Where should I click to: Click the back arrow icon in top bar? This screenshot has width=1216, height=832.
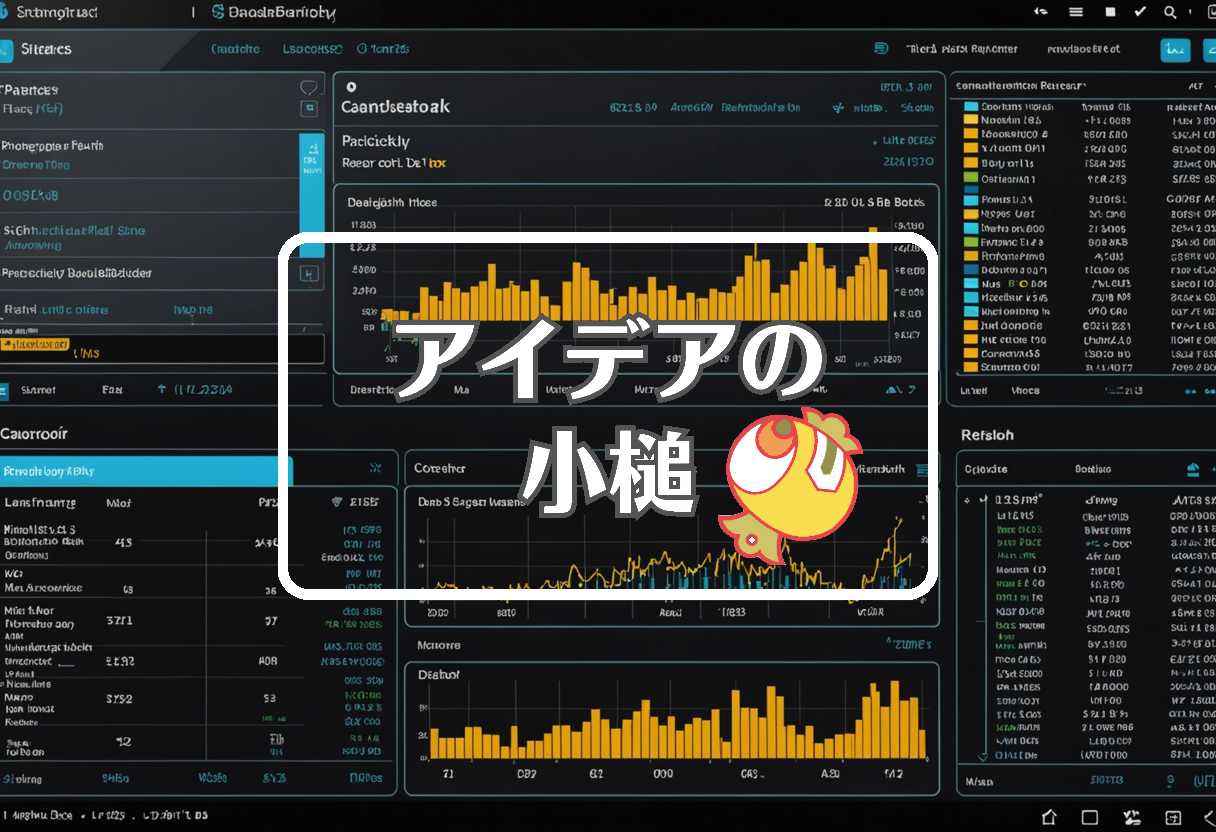pyautogui.click(x=1041, y=12)
